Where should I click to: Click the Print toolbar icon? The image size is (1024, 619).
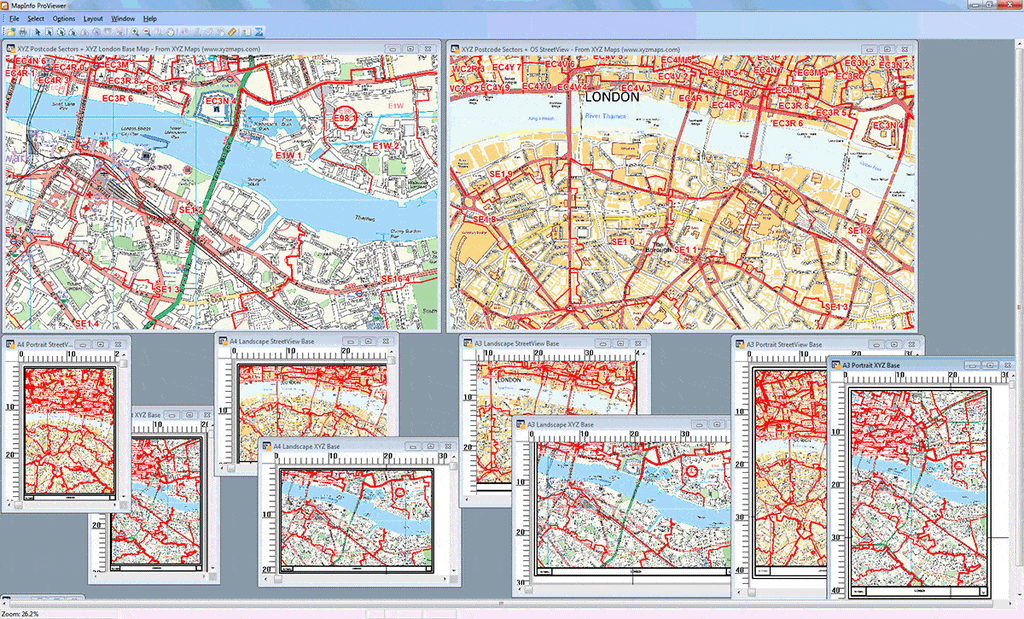pos(23,32)
